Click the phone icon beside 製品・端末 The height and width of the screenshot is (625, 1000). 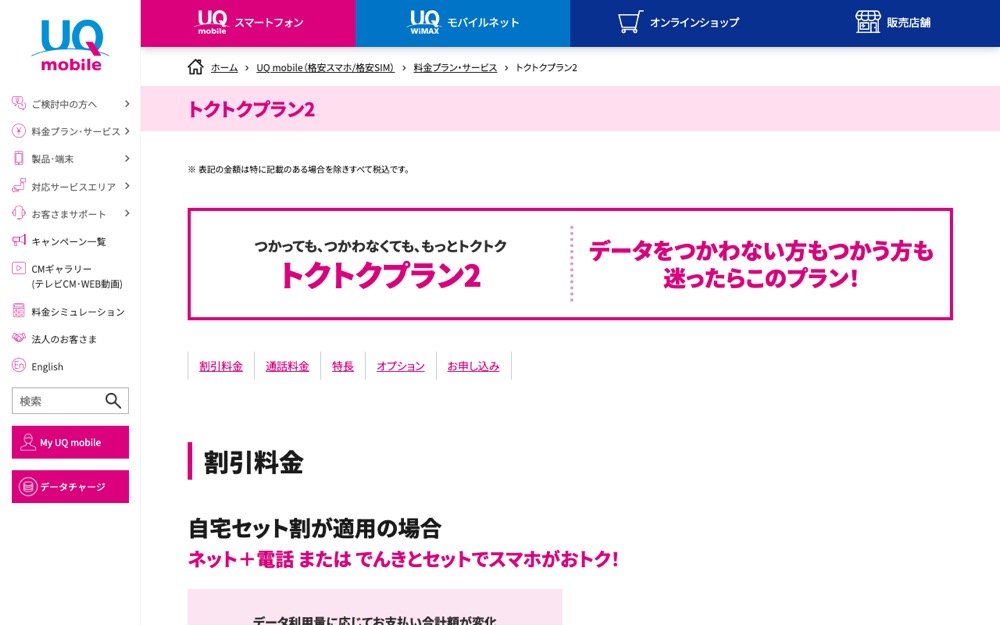pos(18,158)
